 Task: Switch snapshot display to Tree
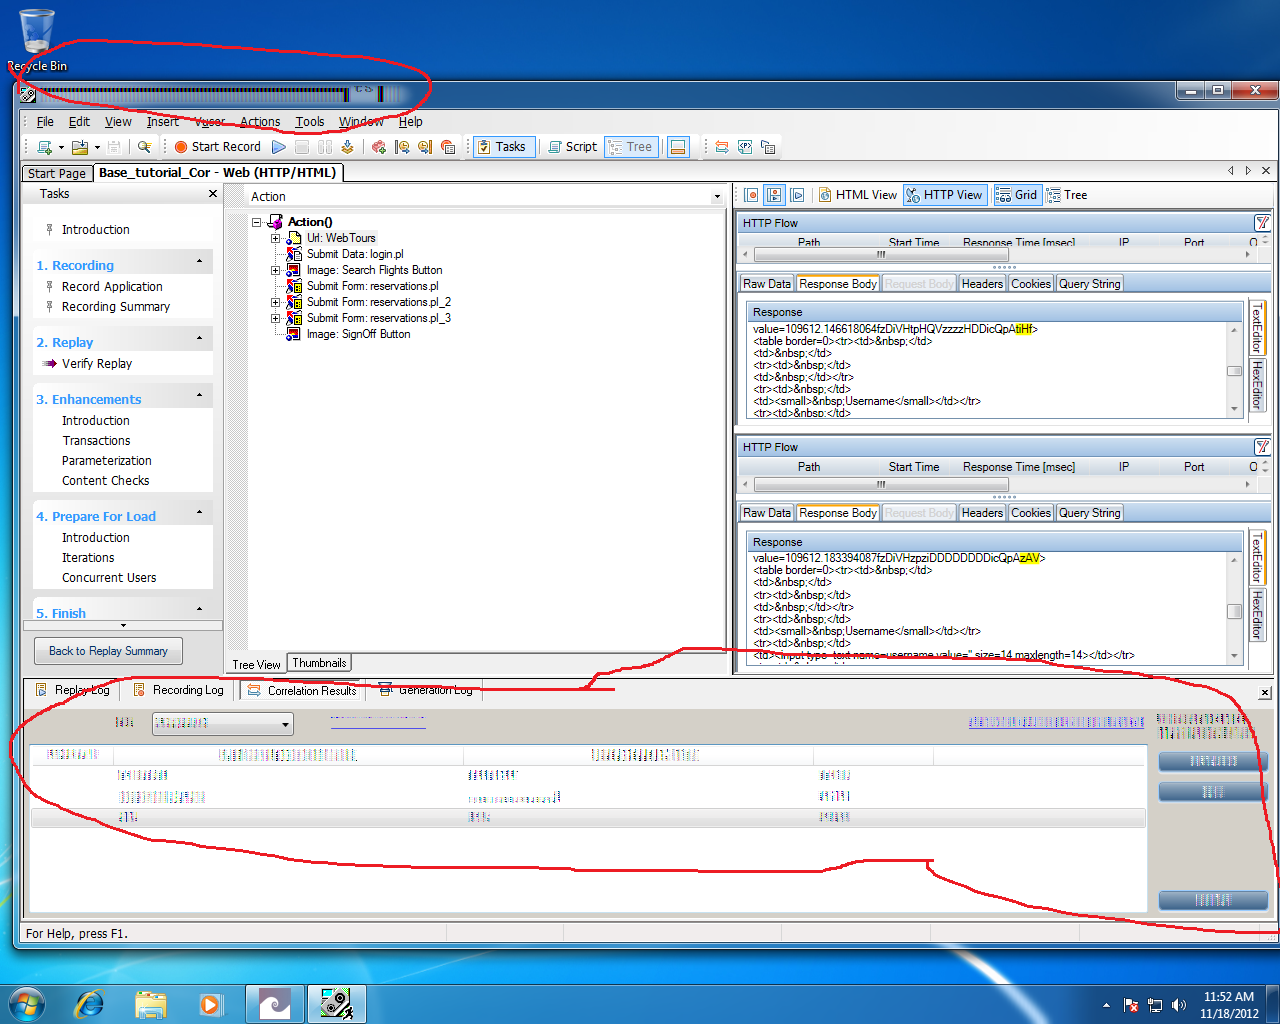tap(1067, 195)
